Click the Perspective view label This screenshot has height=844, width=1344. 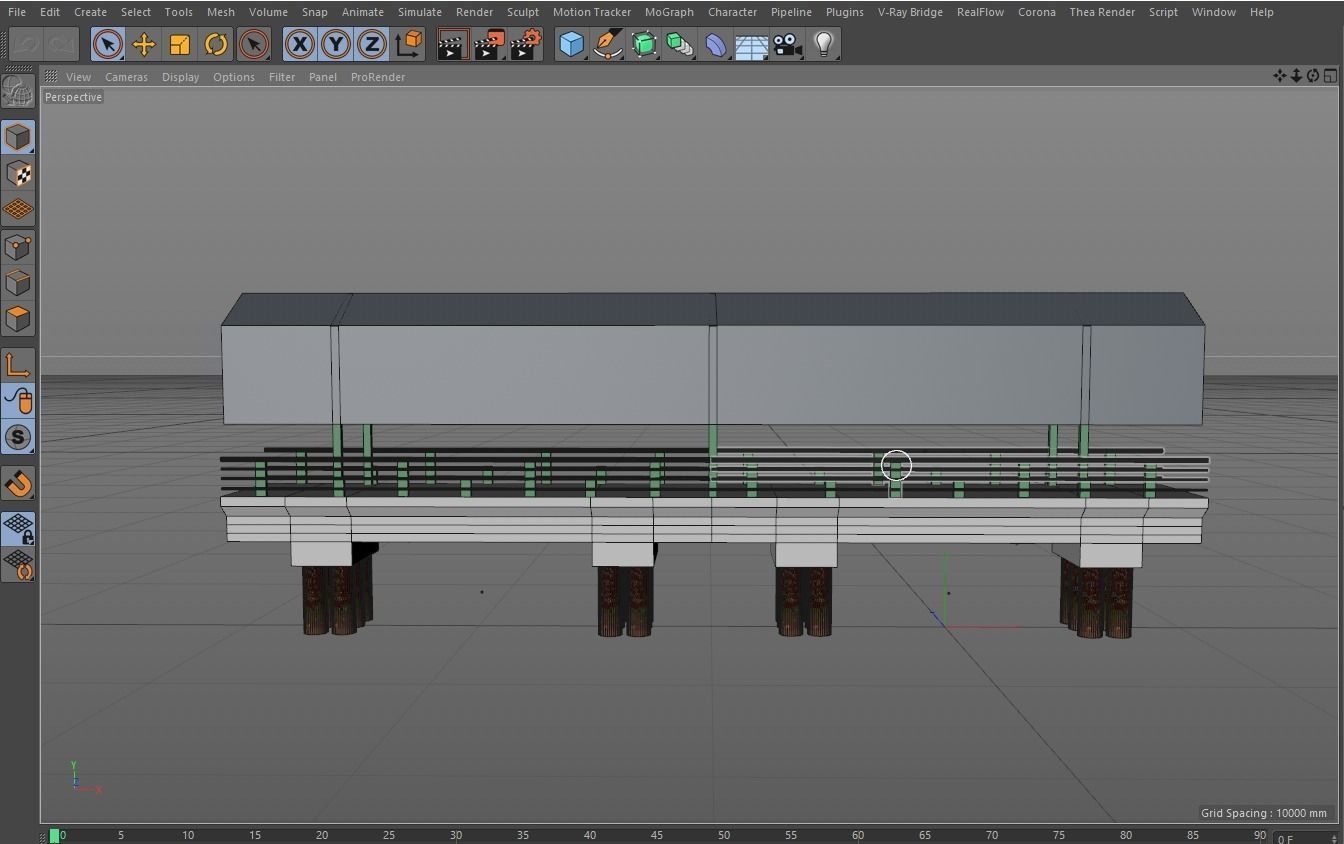73,97
